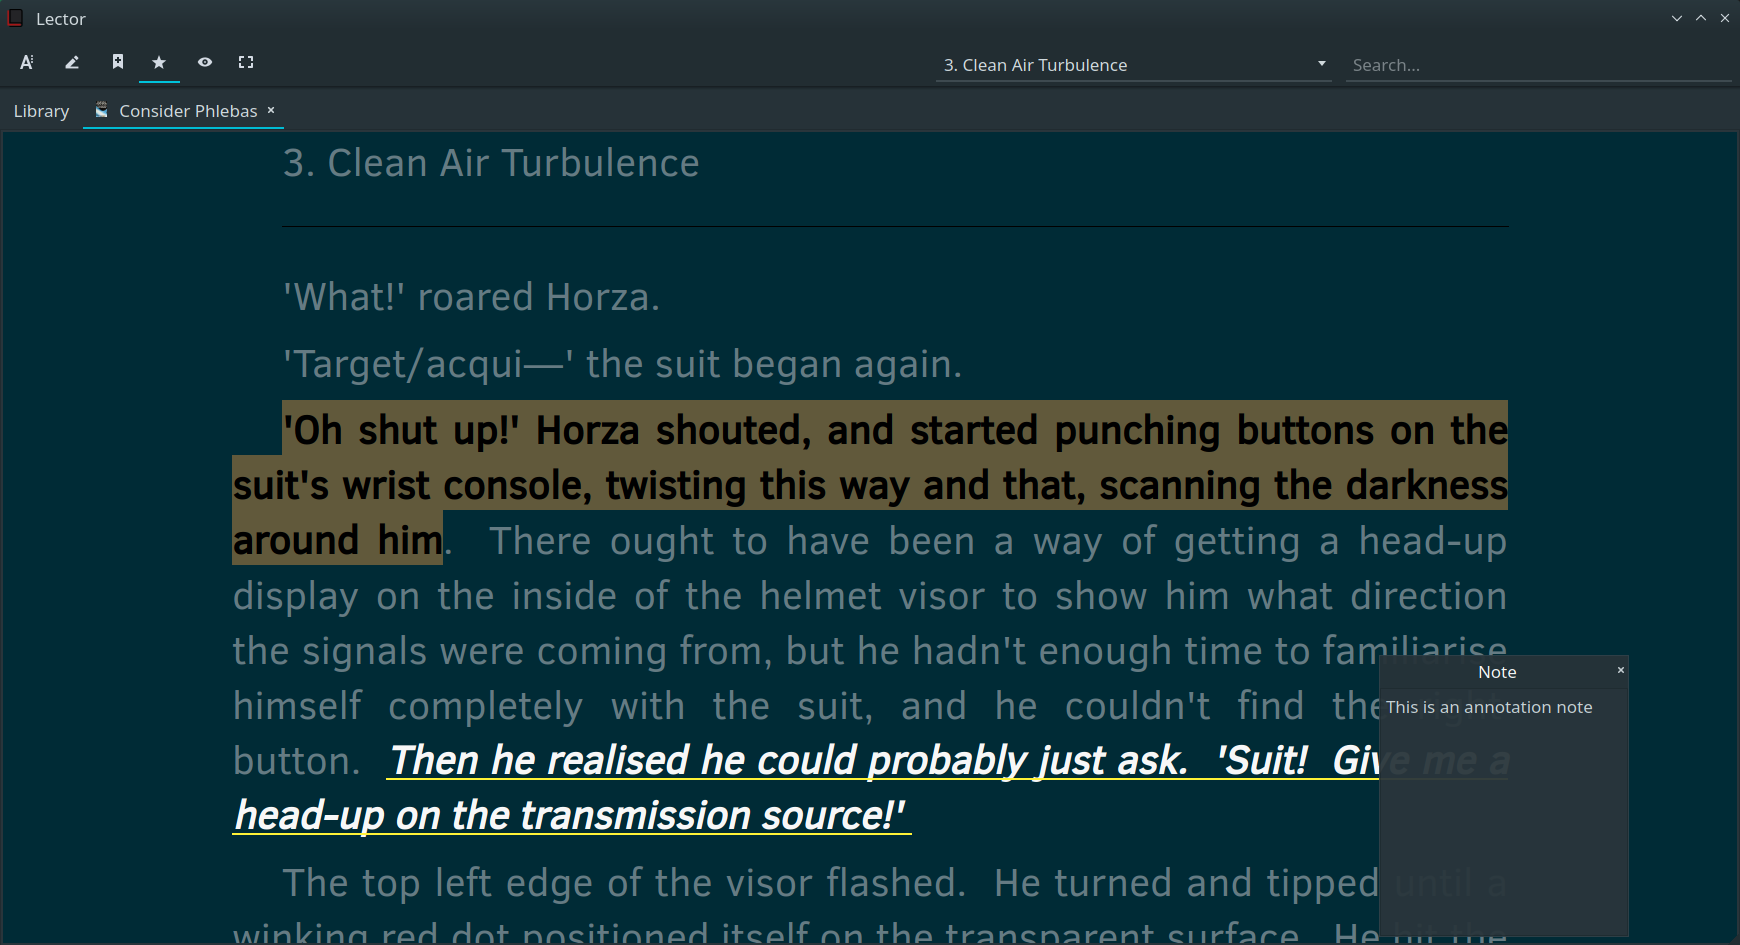The image size is (1740, 945).
Task: Click the '3. Clean Air Turbulence' combo box
Action: (x=1120, y=65)
